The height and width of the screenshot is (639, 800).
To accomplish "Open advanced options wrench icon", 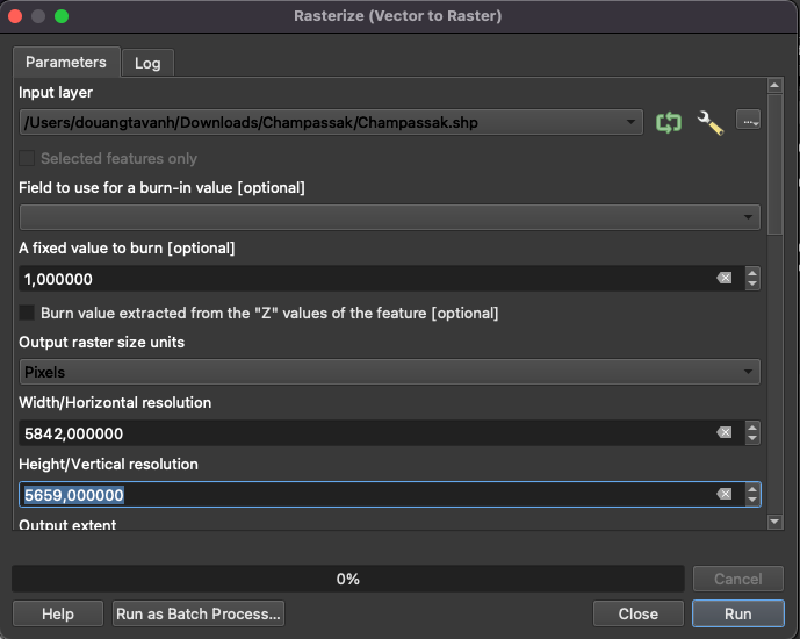I will pyautogui.click(x=710, y=122).
